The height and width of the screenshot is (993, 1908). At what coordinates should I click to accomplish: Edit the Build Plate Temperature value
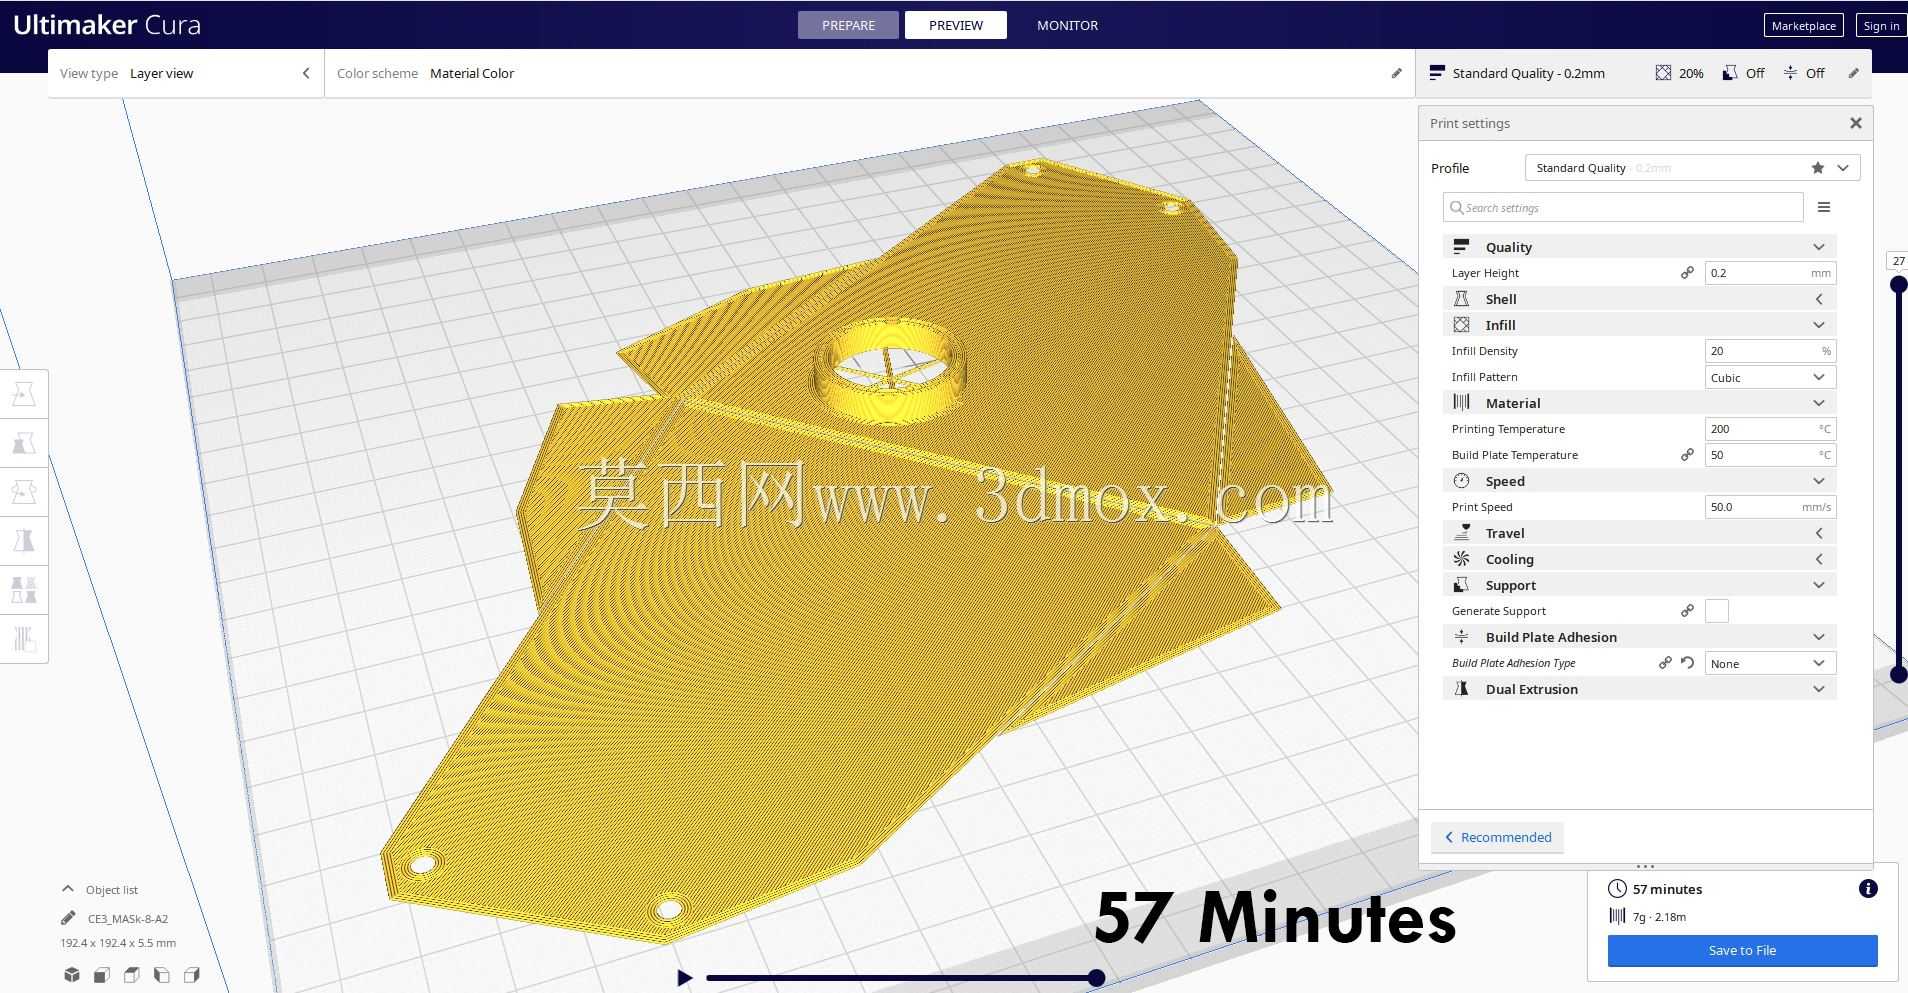[x=1770, y=455]
